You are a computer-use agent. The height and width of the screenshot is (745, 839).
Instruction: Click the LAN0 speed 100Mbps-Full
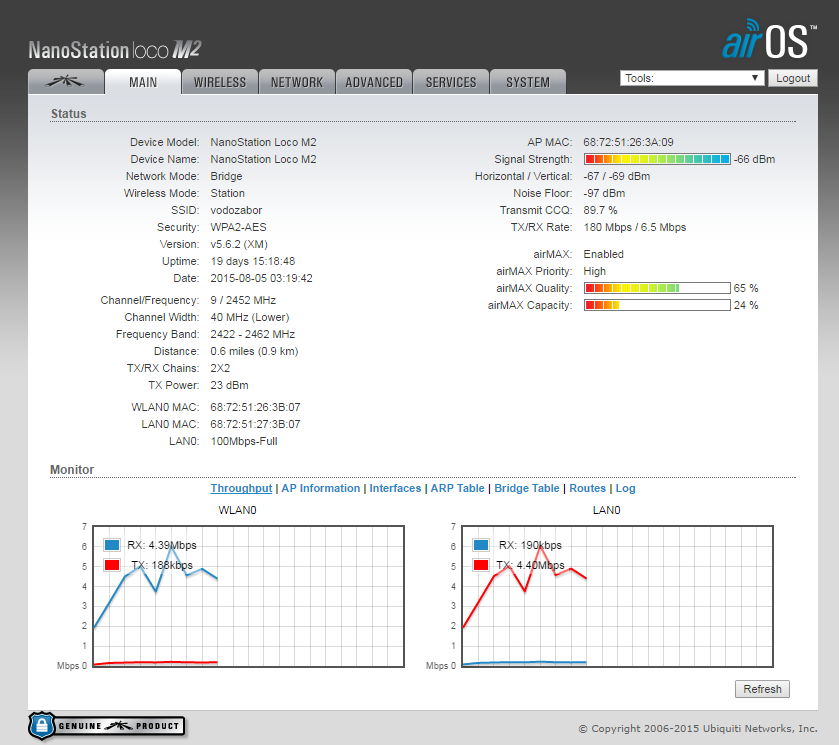[244, 442]
